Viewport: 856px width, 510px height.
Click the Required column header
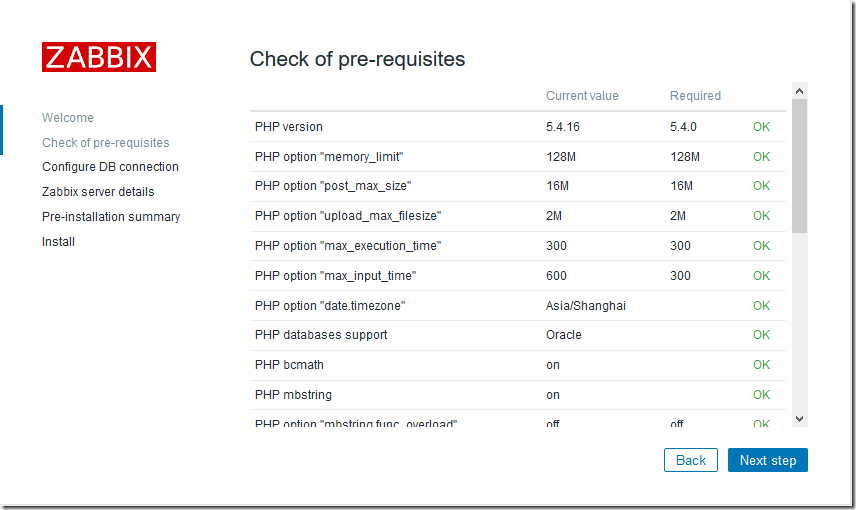(x=695, y=96)
